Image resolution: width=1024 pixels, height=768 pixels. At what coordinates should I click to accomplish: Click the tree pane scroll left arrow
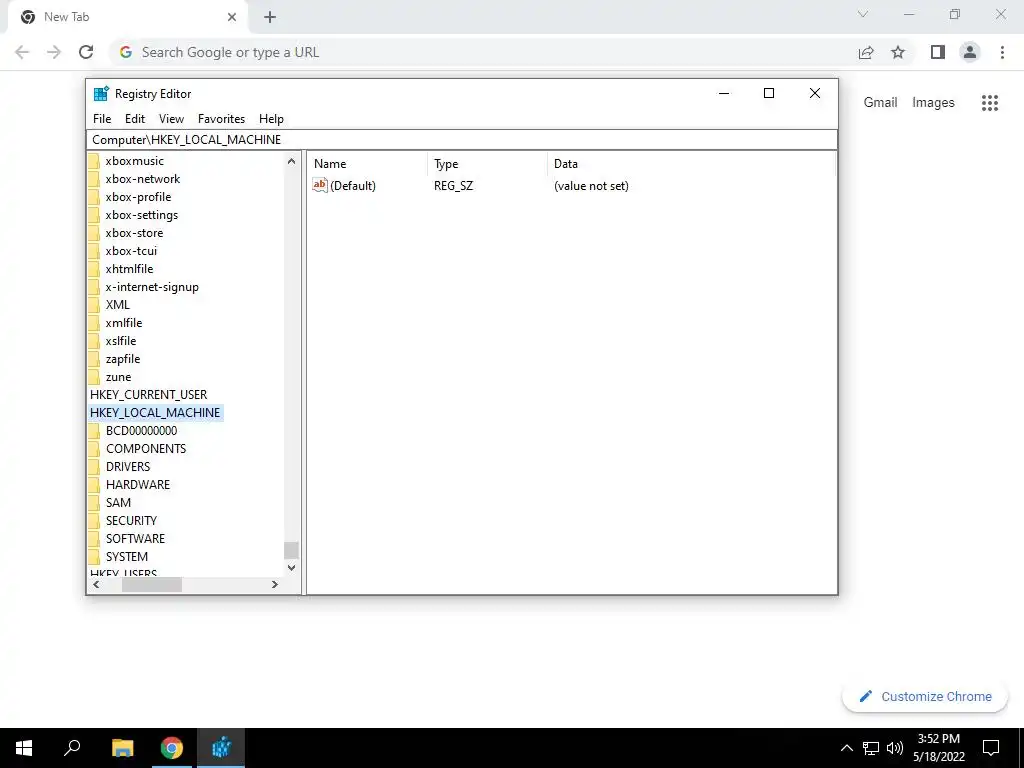click(97, 584)
